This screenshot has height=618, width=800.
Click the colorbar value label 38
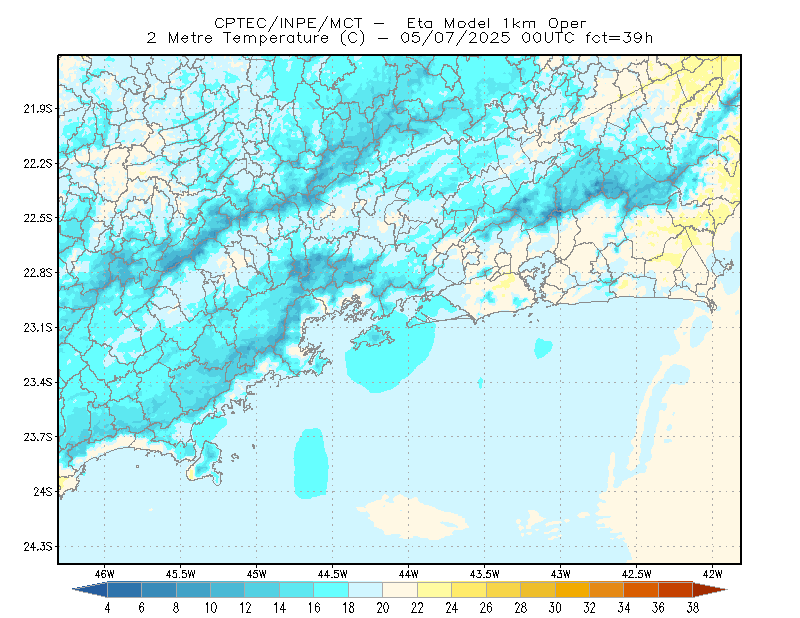coord(692,608)
